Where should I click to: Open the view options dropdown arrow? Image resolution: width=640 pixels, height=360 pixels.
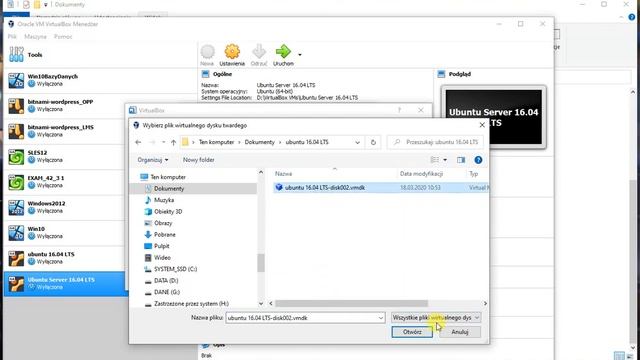click(445, 160)
